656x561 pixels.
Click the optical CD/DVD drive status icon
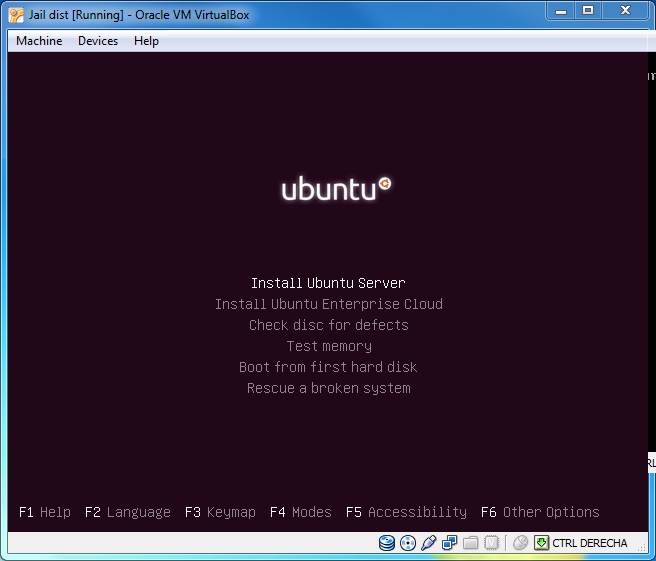pos(407,543)
